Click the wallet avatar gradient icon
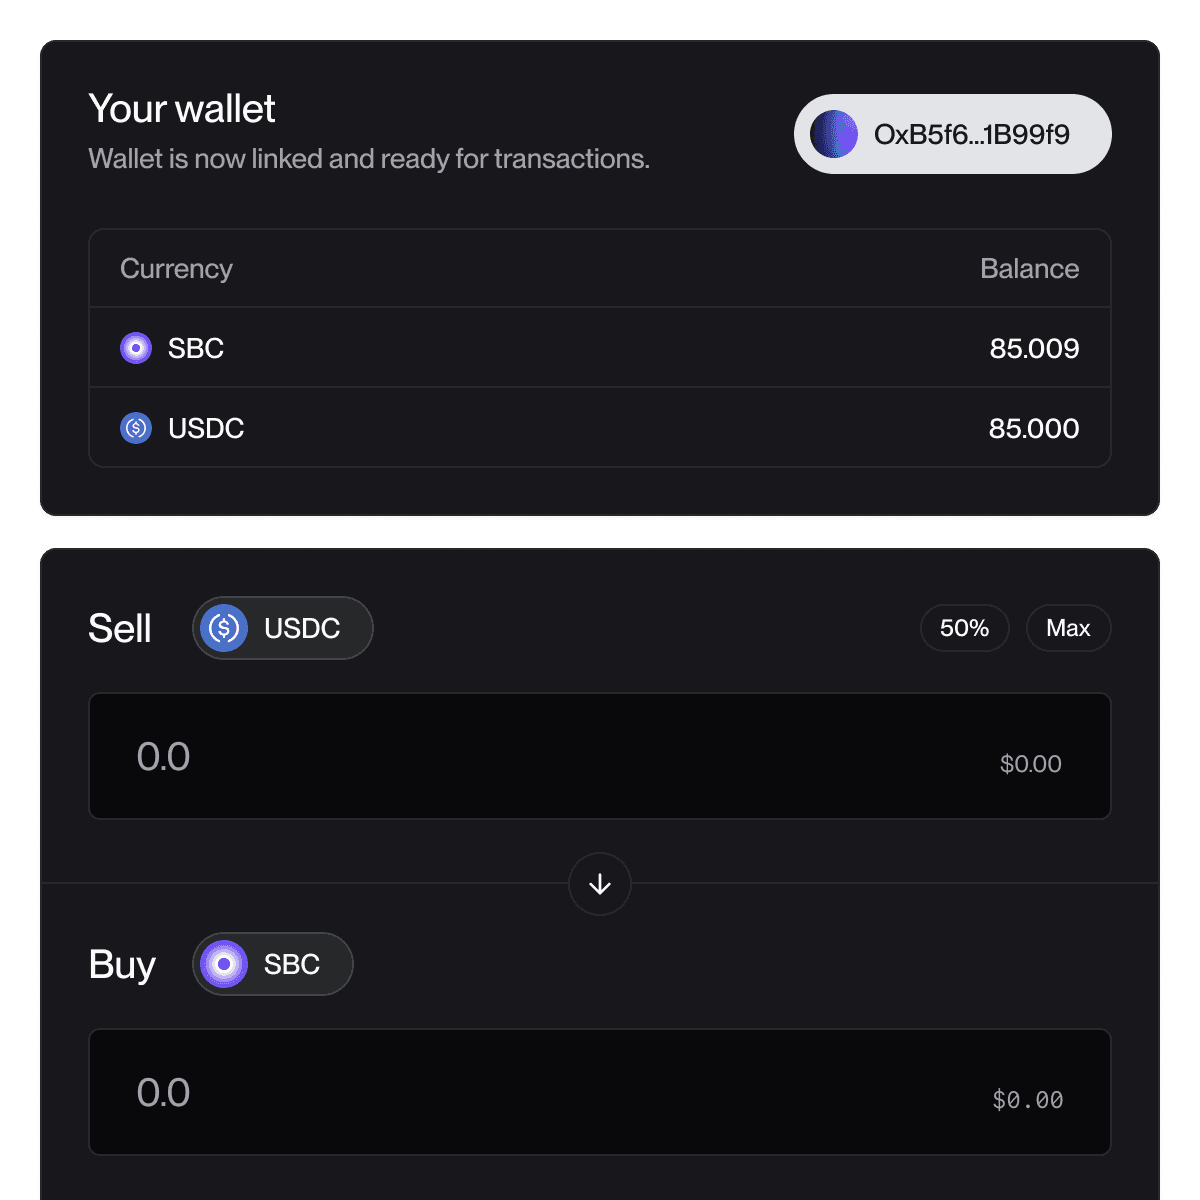 [833, 134]
